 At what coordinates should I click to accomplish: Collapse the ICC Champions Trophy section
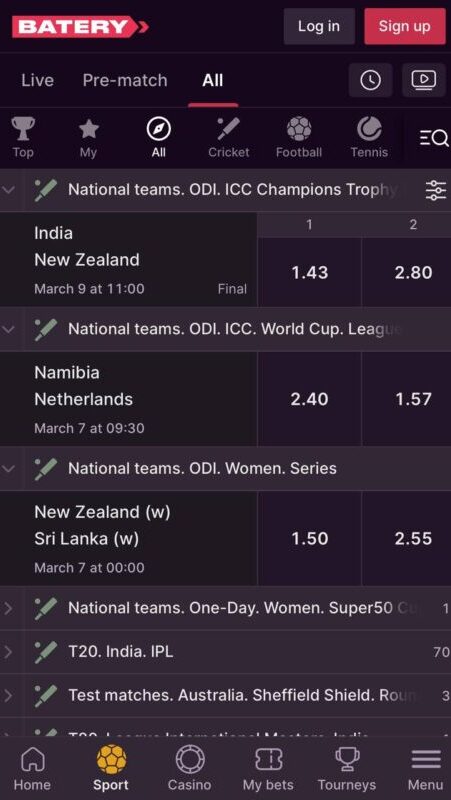[9, 190]
